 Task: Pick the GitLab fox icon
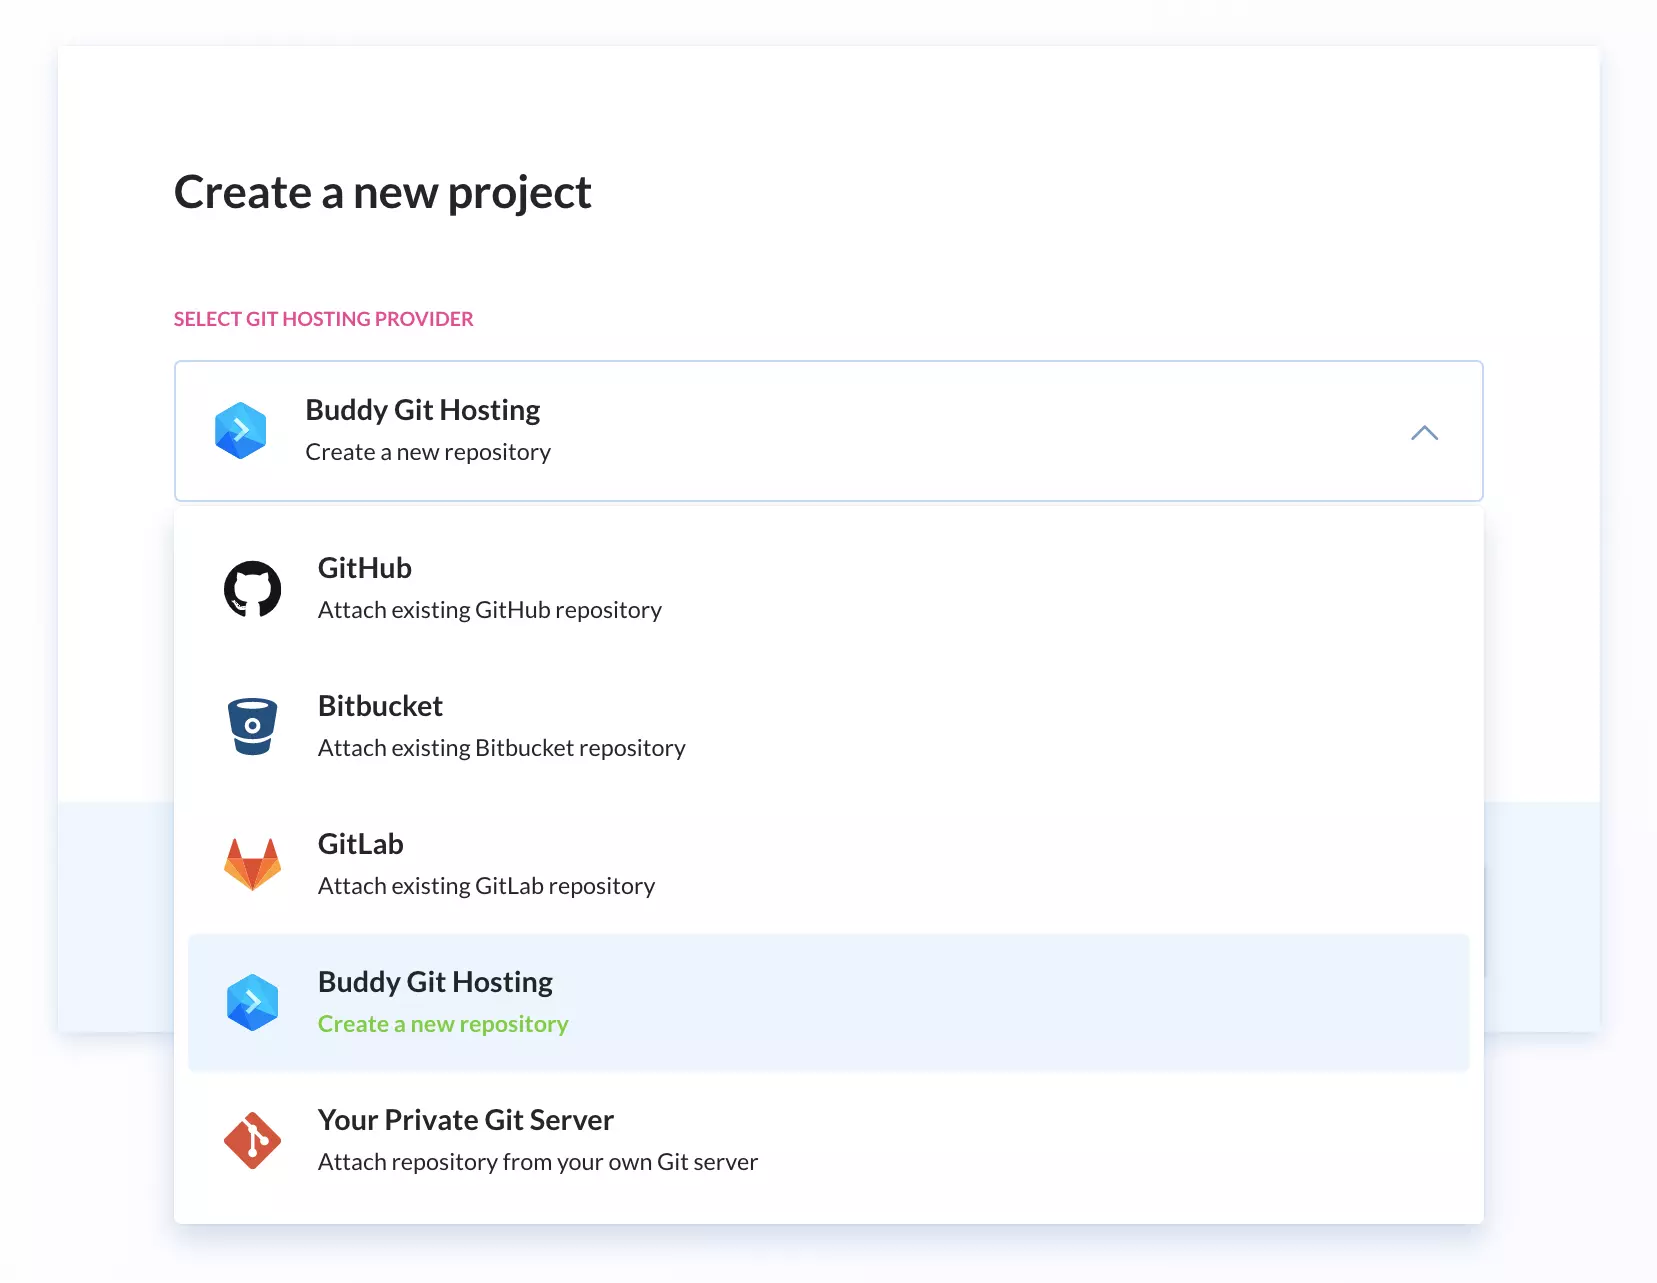point(252,864)
